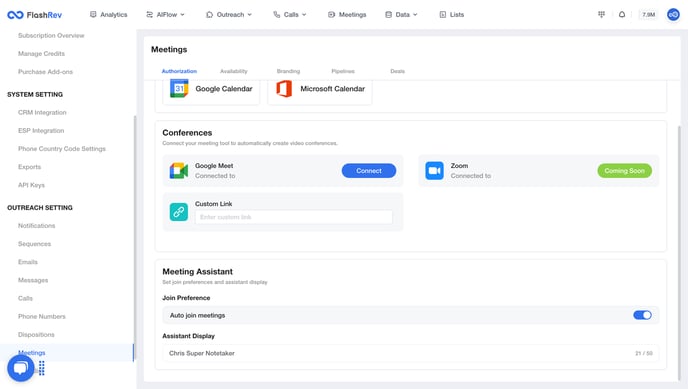Click the FlashRev logo
The height and width of the screenshot is (389, 688).
click(x=35, y=15)
